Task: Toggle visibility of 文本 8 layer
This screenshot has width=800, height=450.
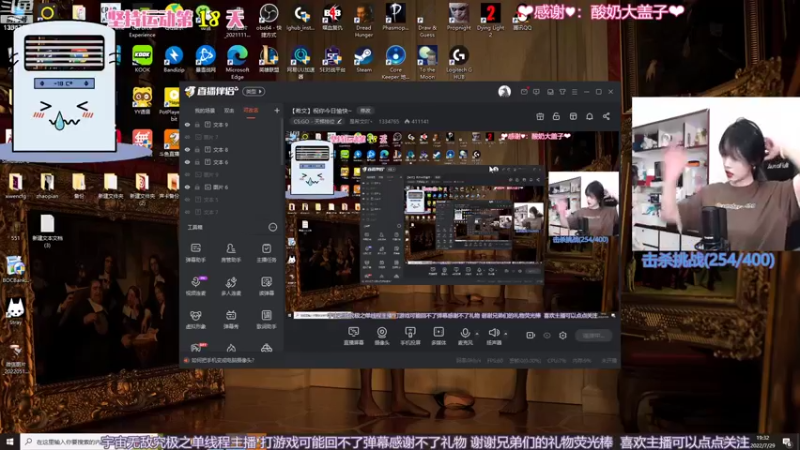Action: point(187,149)
